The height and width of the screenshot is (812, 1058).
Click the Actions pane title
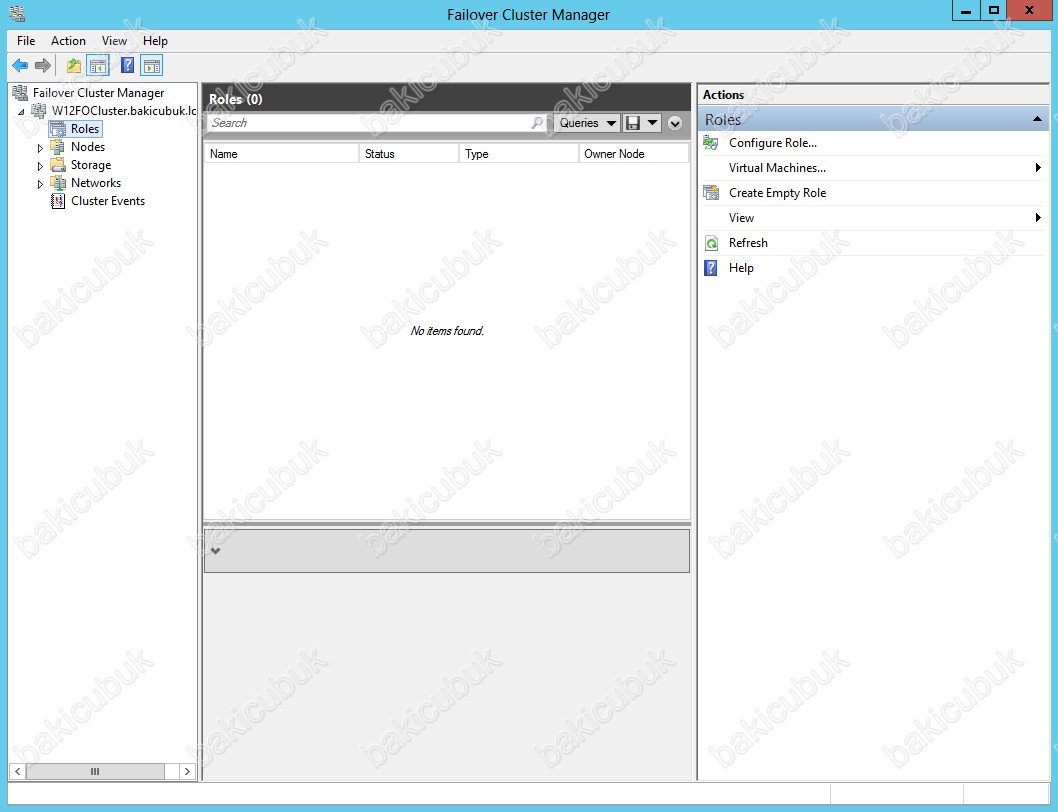tap(723, 95)
